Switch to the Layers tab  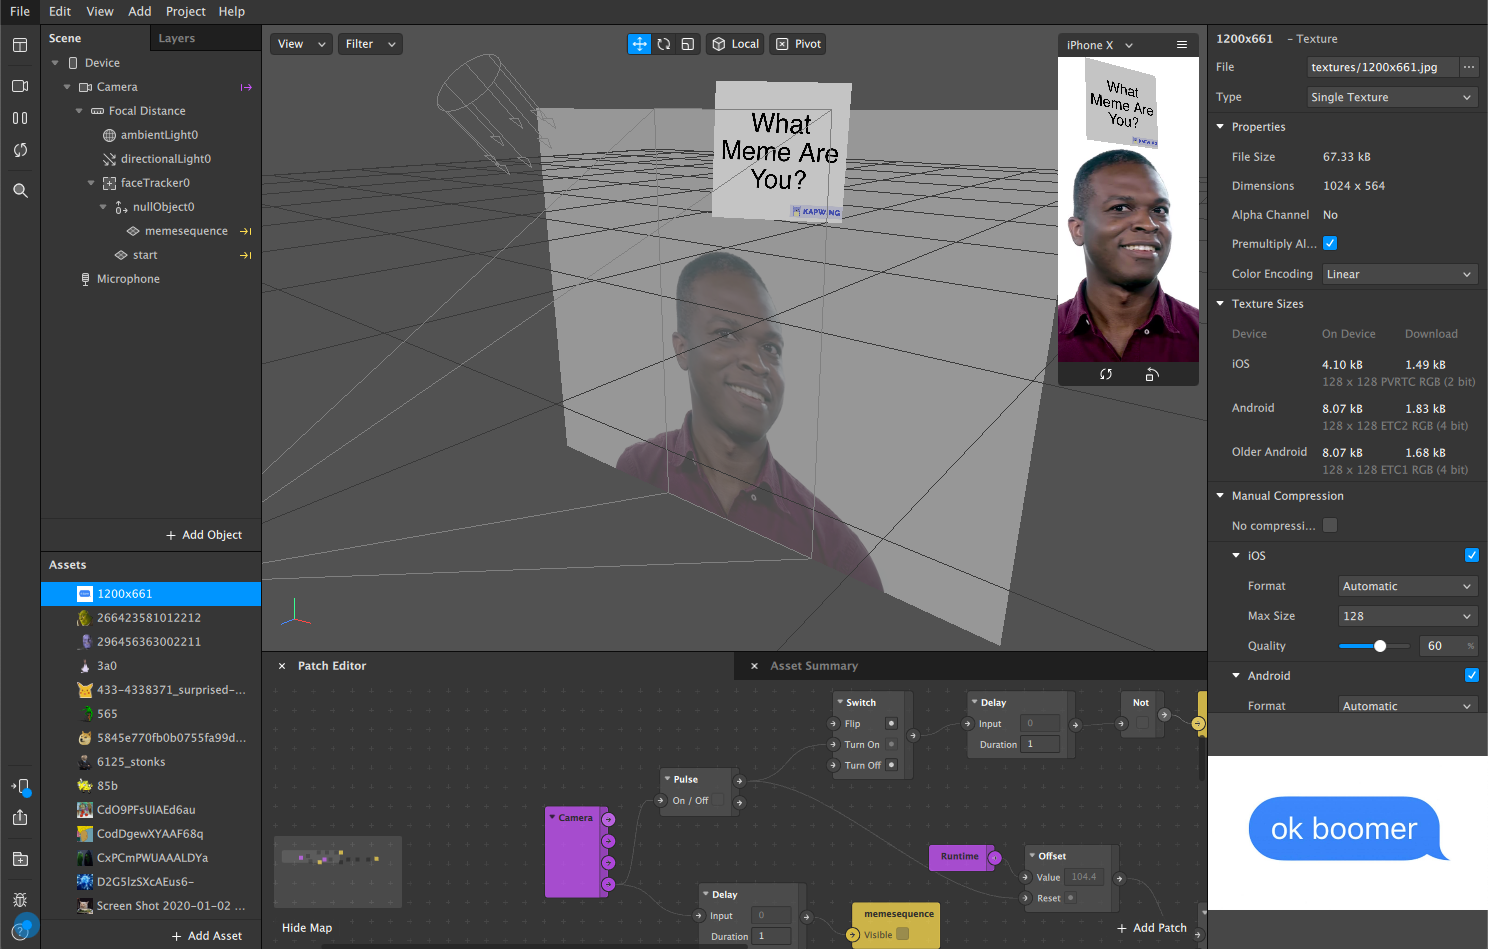point(177,38)
